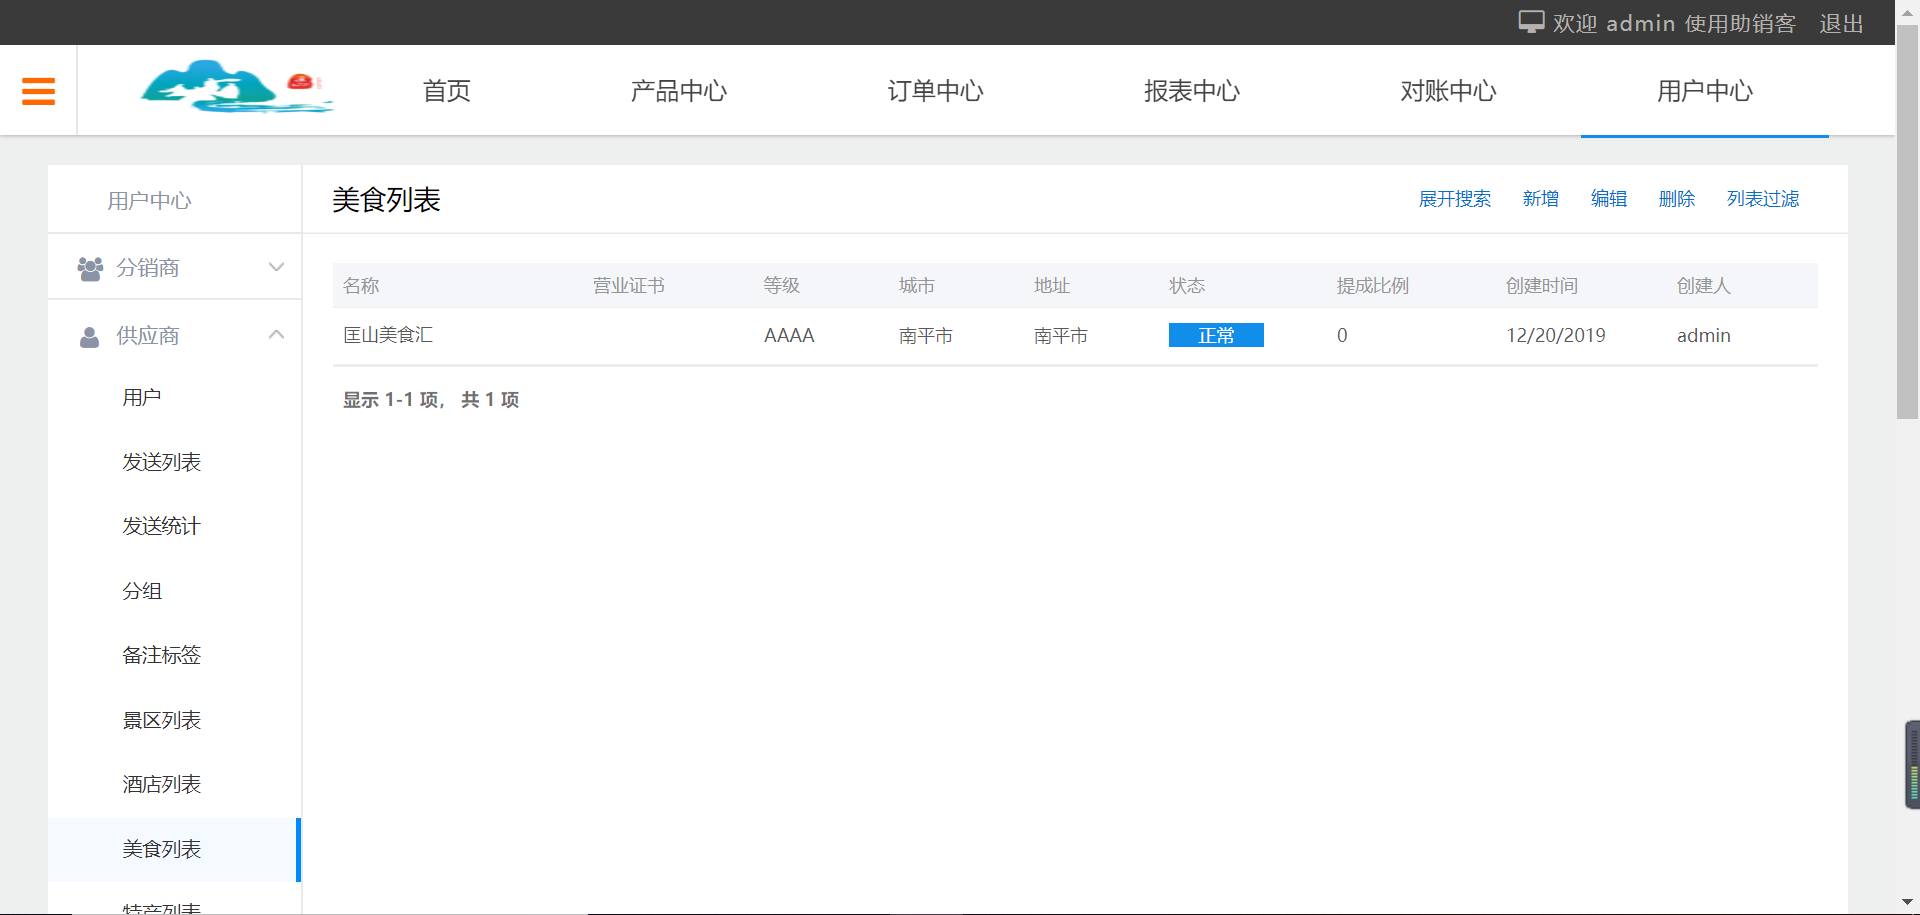Screen dimensions: 1920x915
Task: Open 展开搜索 to expand search panel
Action: pyautogui.click(x=1454, y=199)
